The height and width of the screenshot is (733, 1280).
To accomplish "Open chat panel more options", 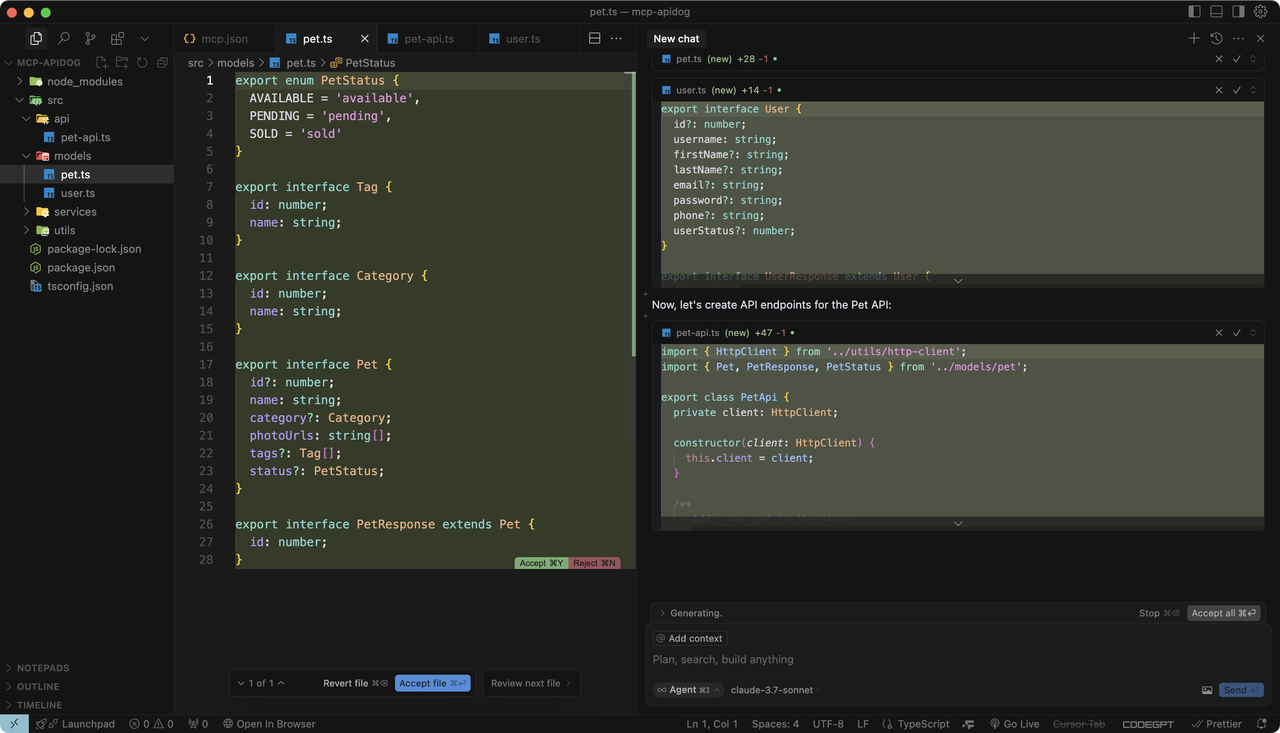I will coord(1238,38).
